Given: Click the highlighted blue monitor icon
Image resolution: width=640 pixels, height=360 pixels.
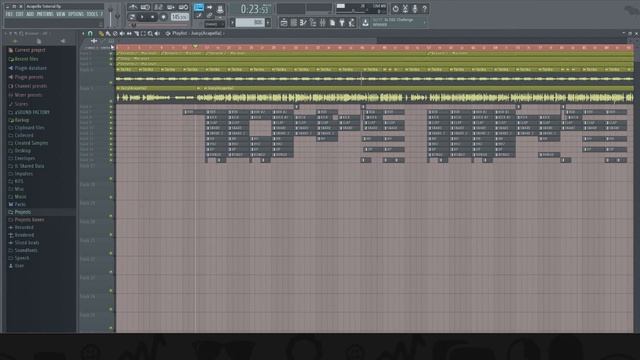Looking at the screenshot, I should tap(199, 7).
